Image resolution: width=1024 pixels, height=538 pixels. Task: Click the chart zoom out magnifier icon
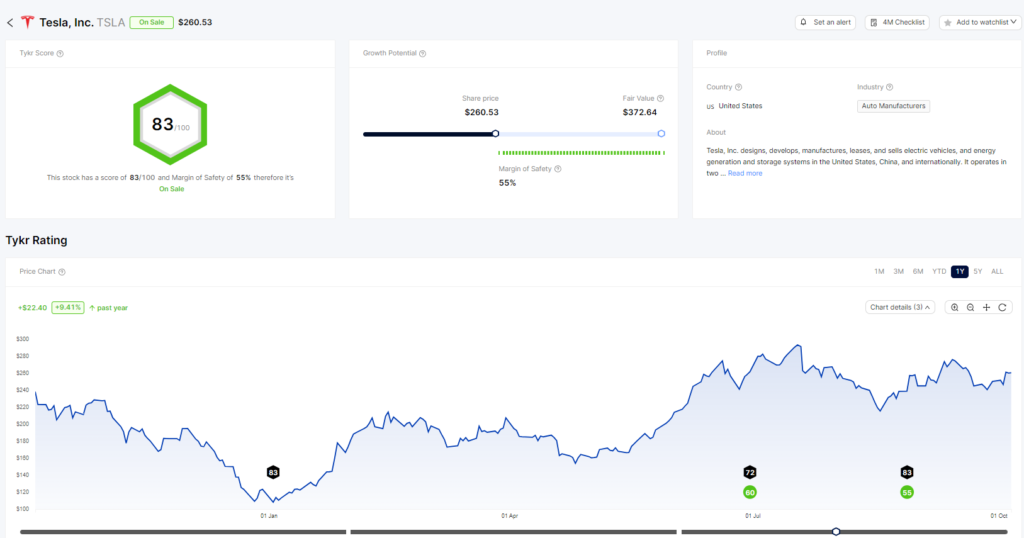click(970, 307)
